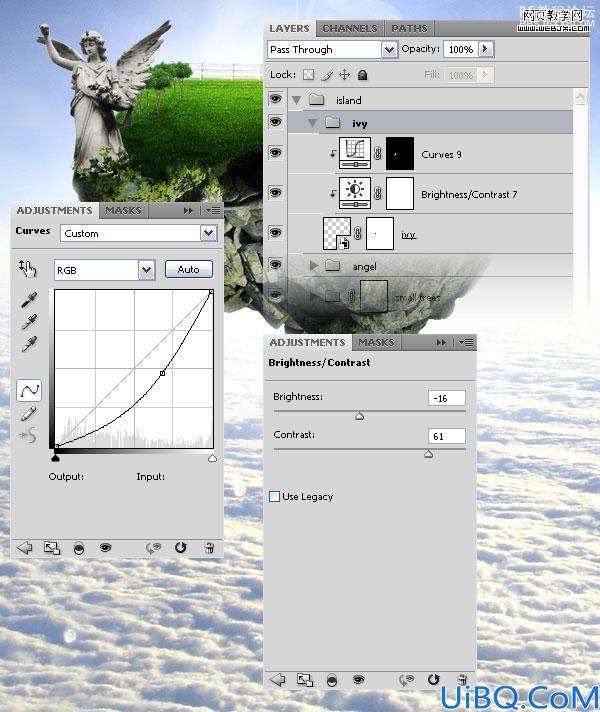600x712 pixels.
Task: Open the Curves preset Custom dropdown
Action: pyautogui.click(x=208, y=233)
